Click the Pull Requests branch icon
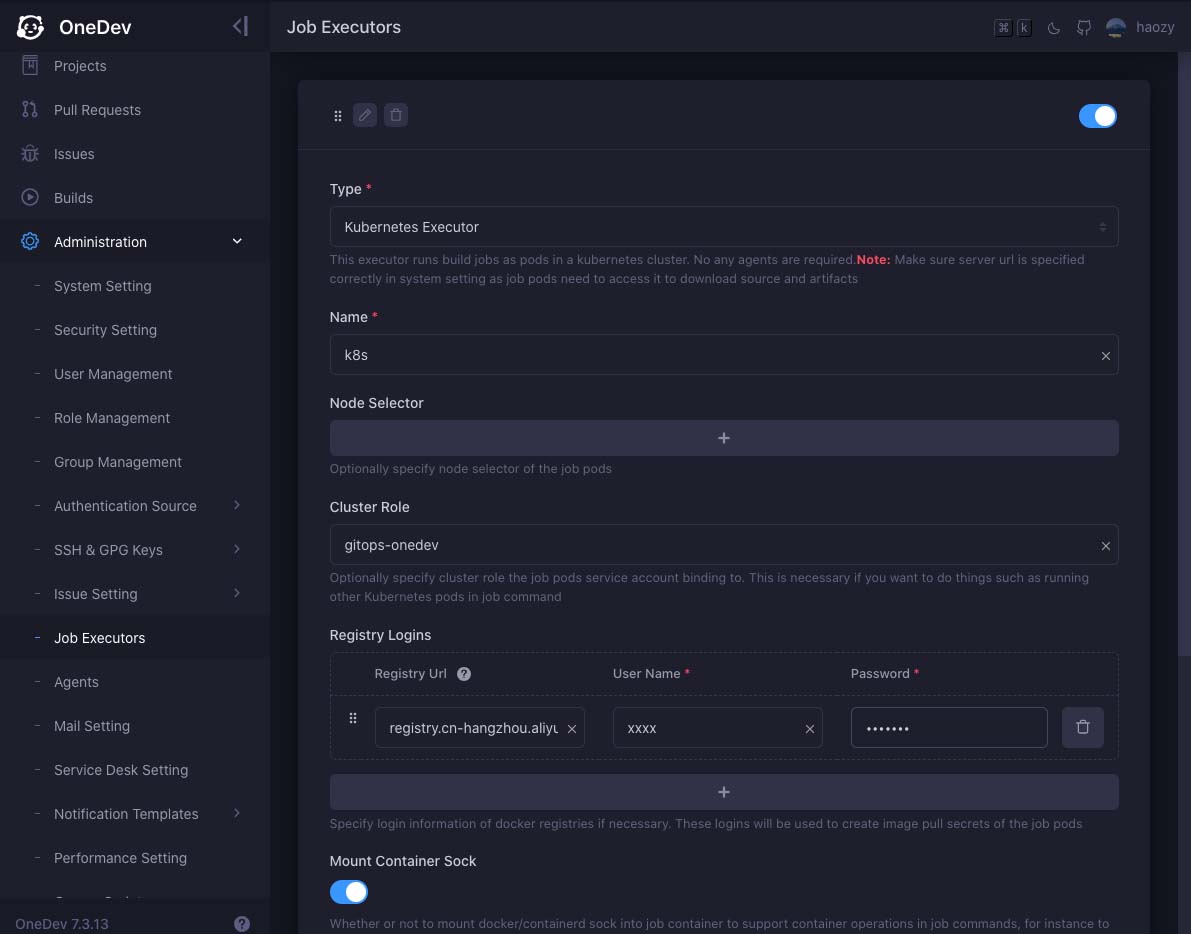 click(30, 109)
